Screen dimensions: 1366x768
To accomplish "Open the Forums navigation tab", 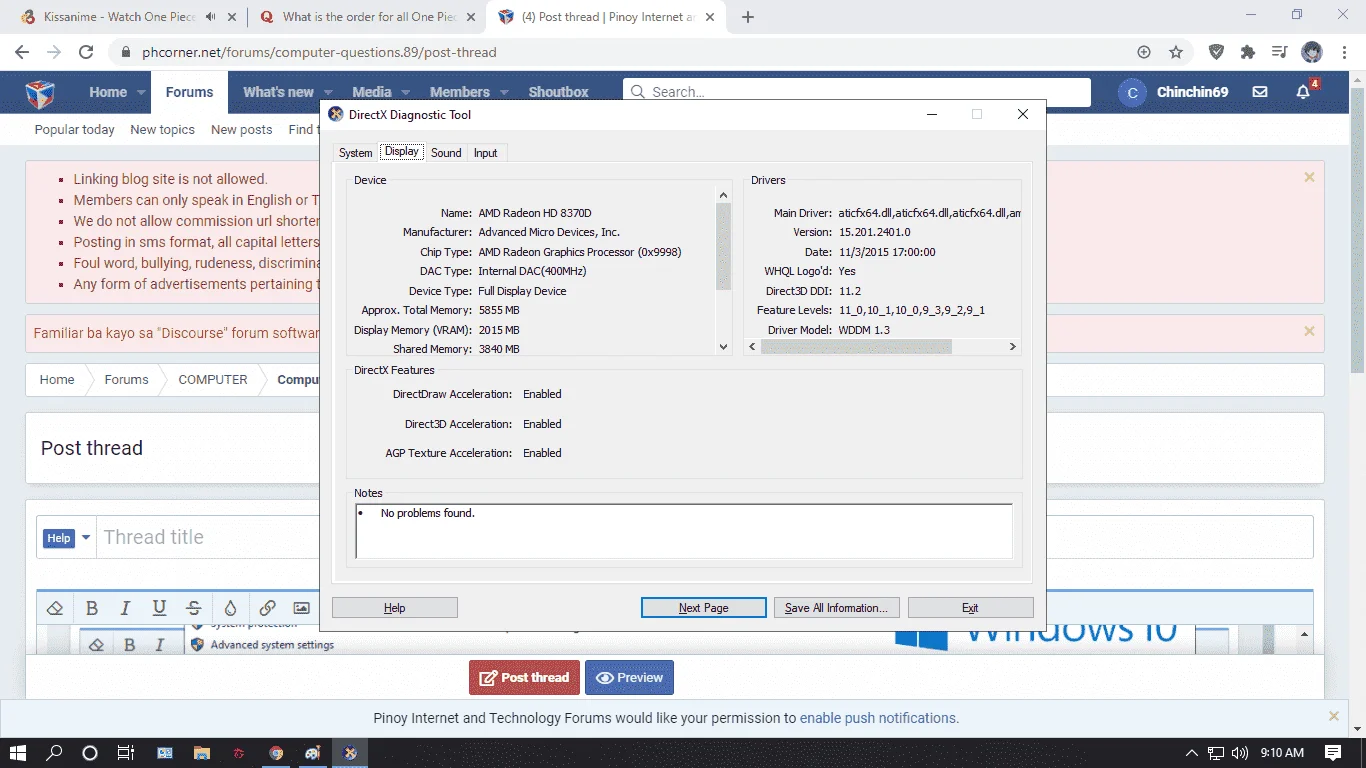I will (189, 92).
